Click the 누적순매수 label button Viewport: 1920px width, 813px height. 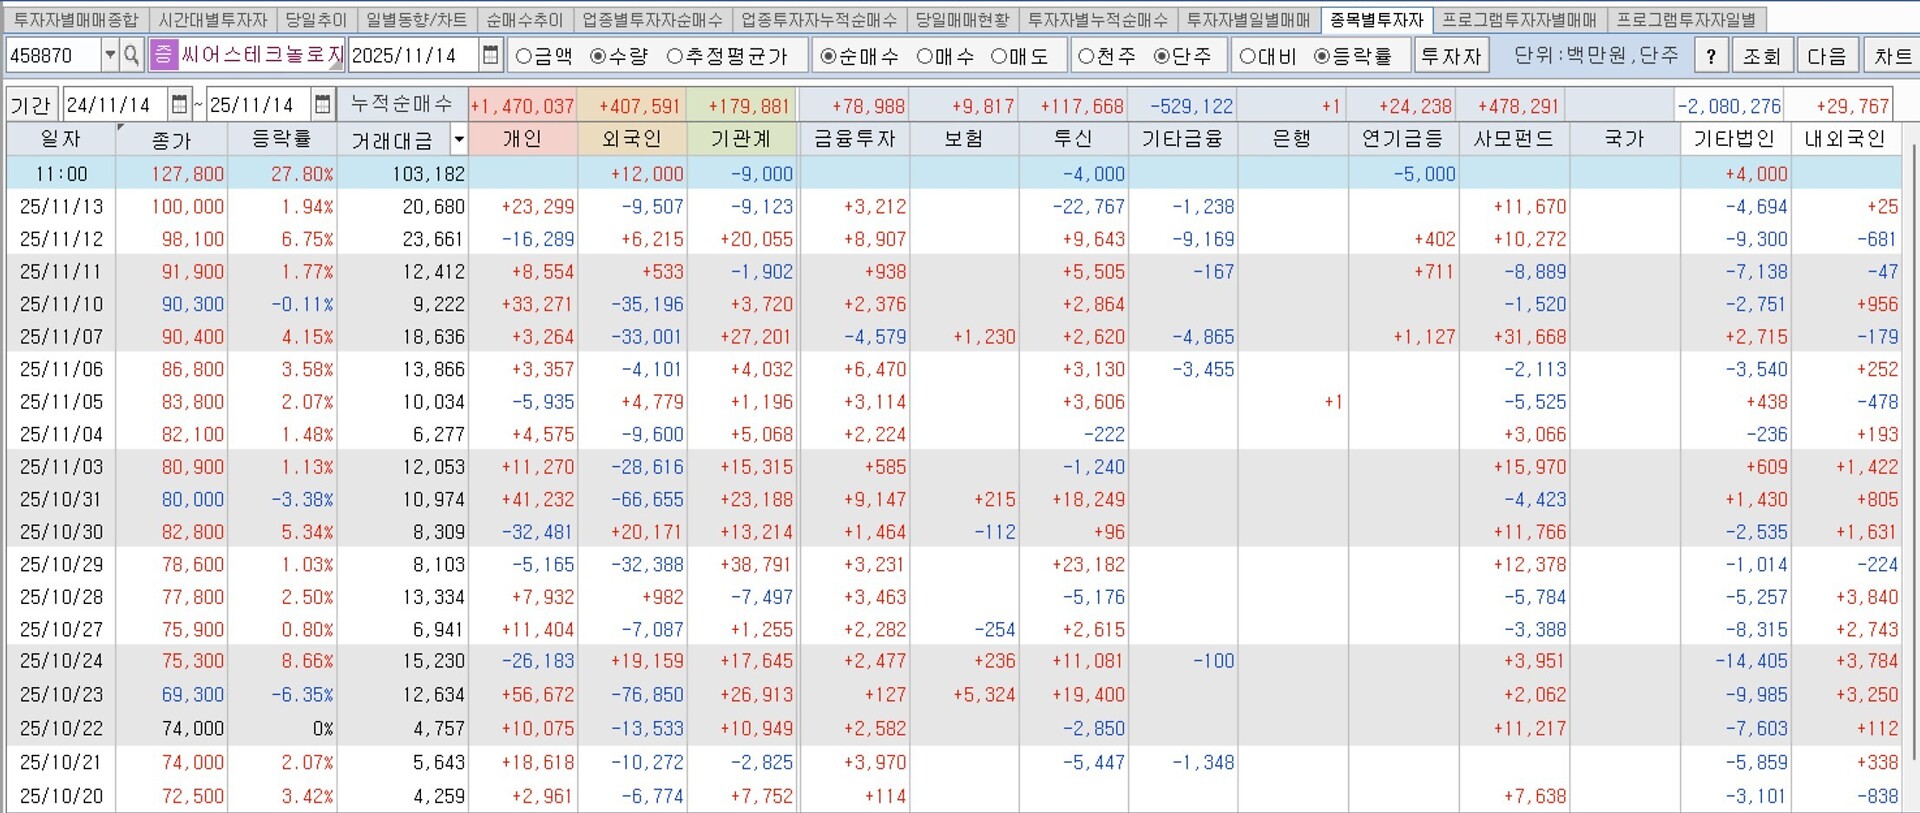[x=402, y=104]
